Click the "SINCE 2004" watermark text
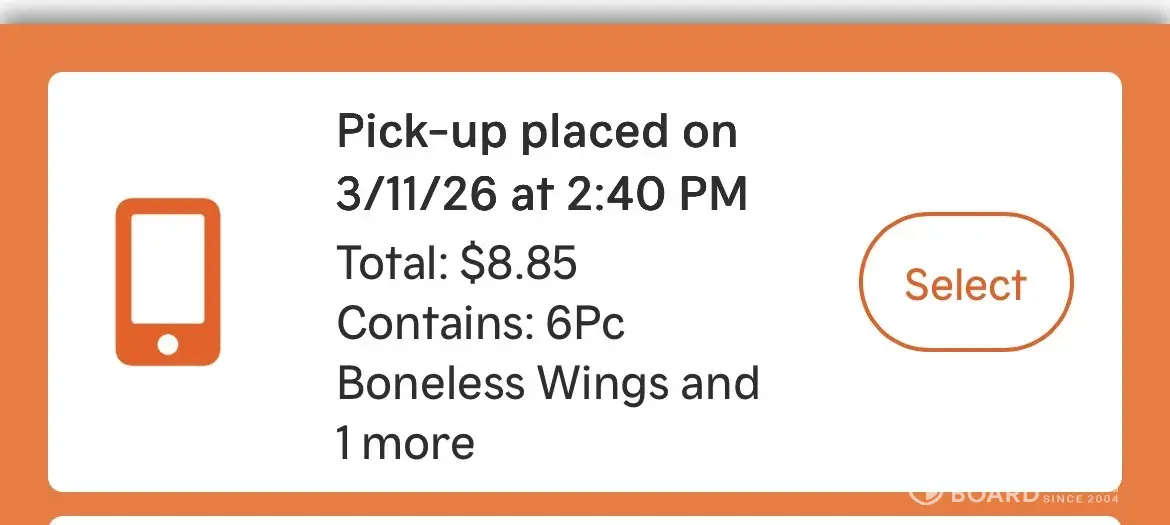Viewport: 1170px width, 525px height. (x=1081, y=498)
